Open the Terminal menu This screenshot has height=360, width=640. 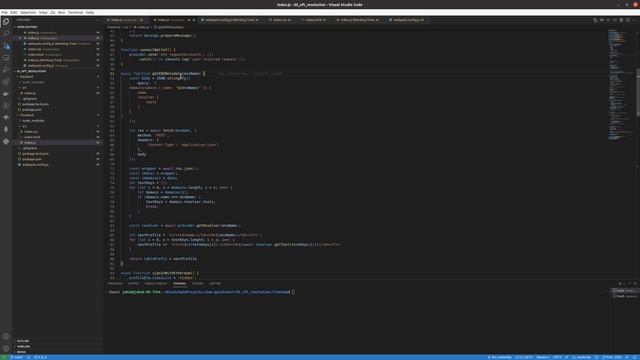pyautogui.click(x=75, y=13)
